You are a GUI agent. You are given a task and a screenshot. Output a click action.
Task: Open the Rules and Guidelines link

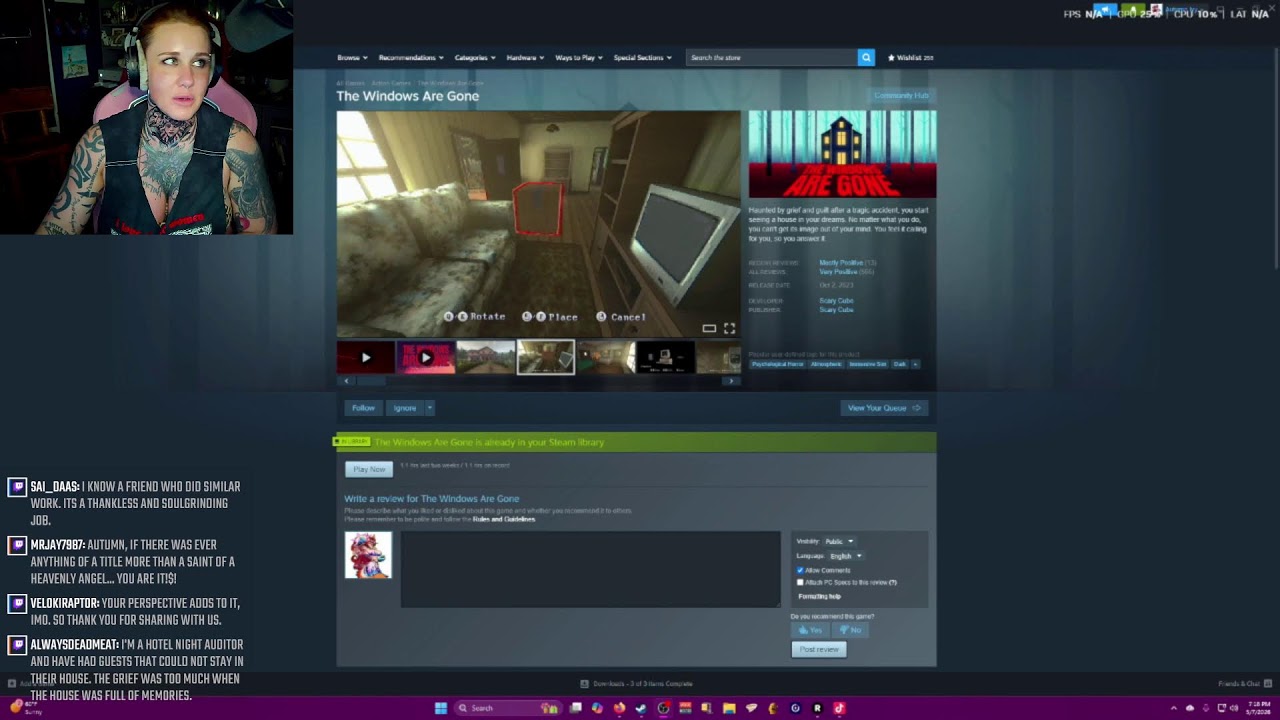tap(504, 519)
